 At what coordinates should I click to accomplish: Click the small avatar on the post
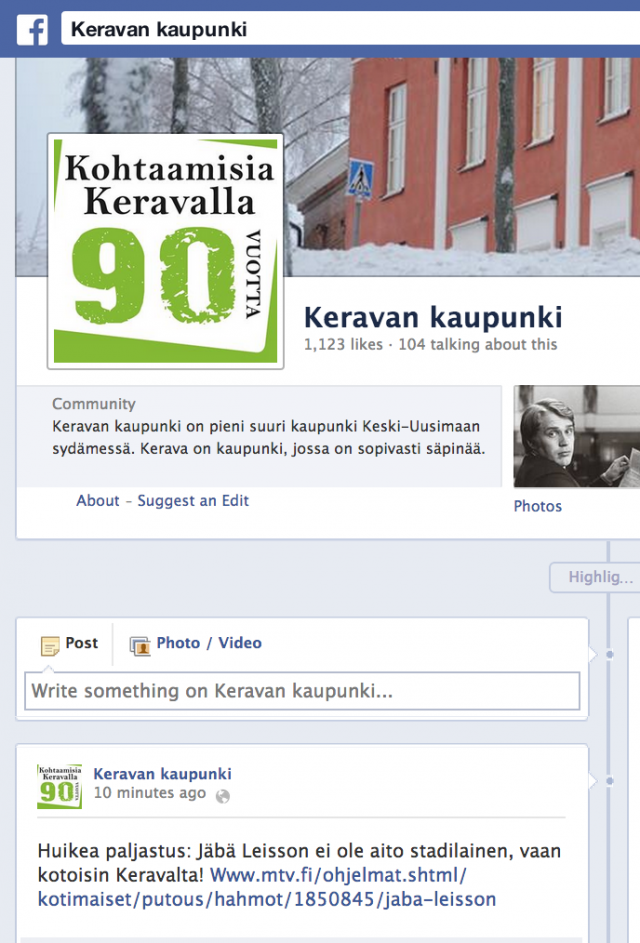click(60, 786)
